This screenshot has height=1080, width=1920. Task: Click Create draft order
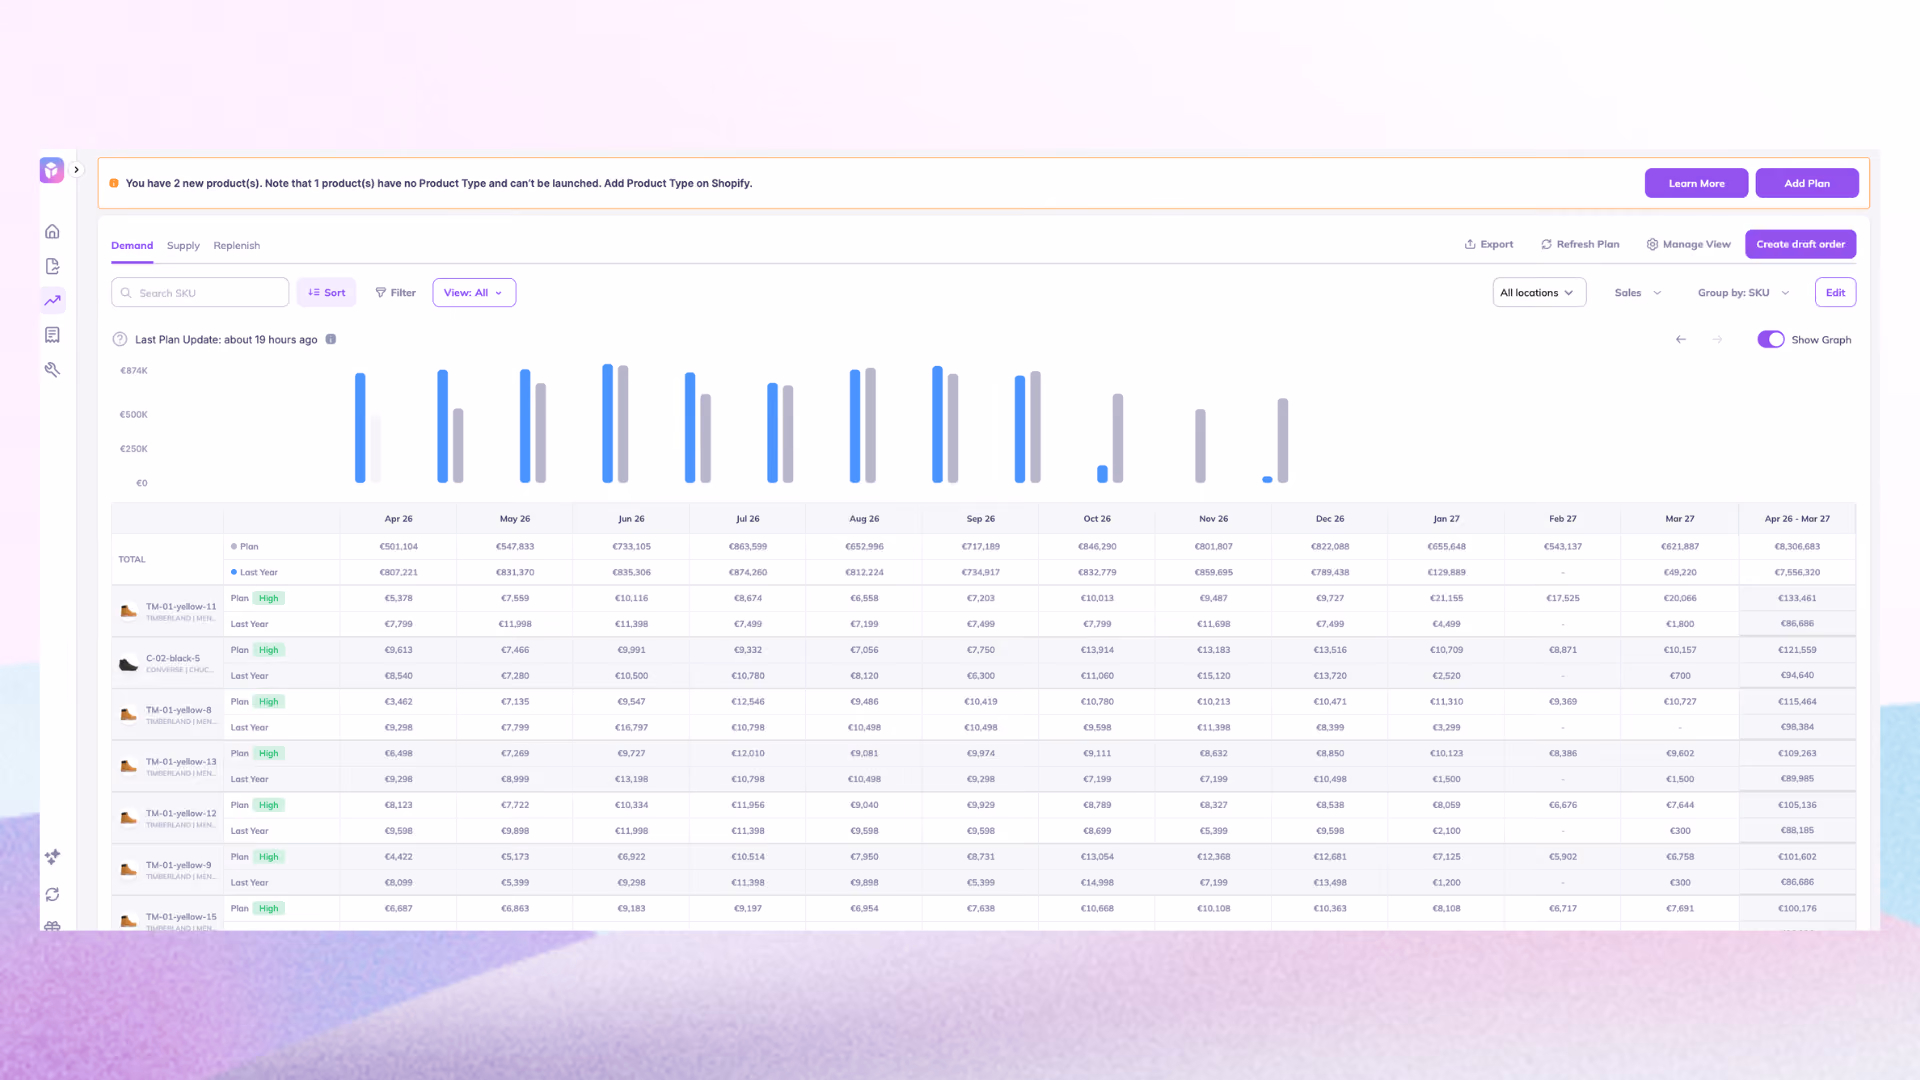(1800, 244)
